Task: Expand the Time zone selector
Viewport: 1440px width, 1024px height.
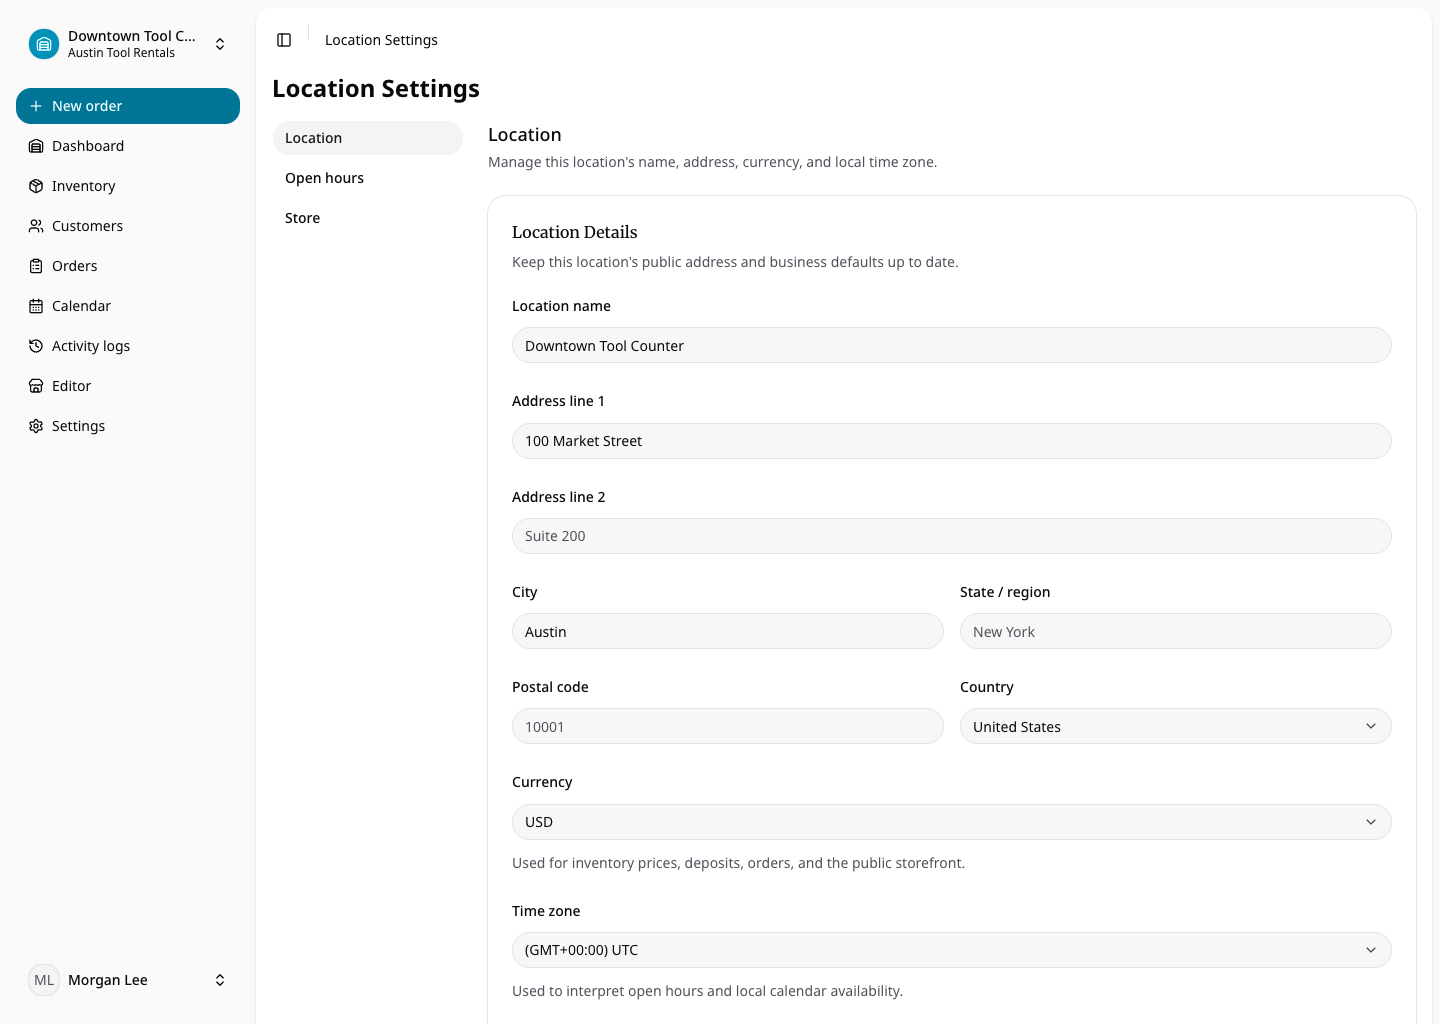Action: tap(951, 950)
